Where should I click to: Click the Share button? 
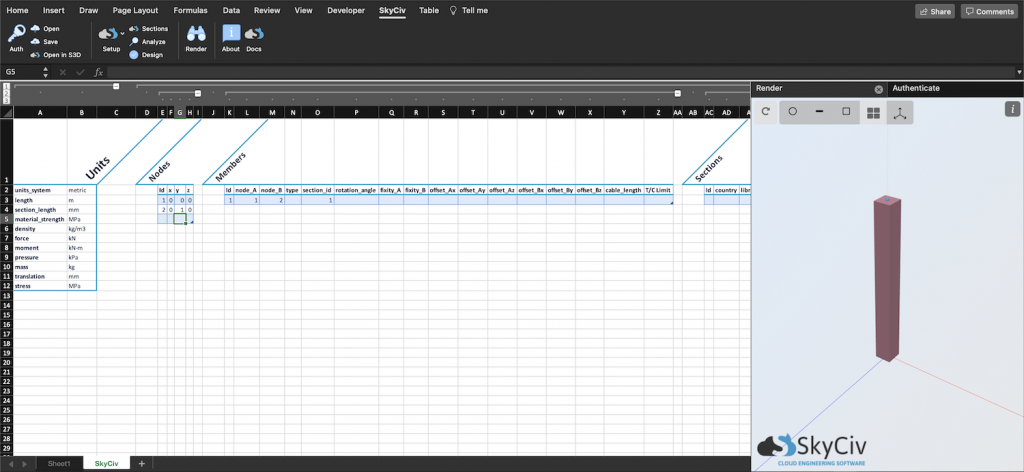coord(935,11)
